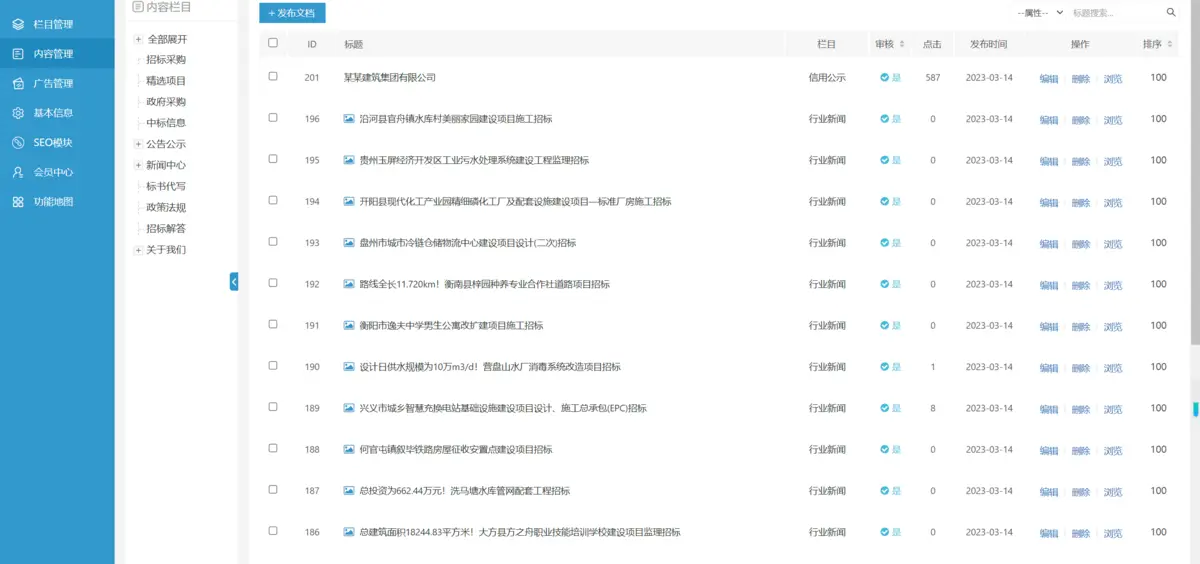Screen dimensions: 1200x564
Task: Check the box for row ID 192
Action: (273, 283)
